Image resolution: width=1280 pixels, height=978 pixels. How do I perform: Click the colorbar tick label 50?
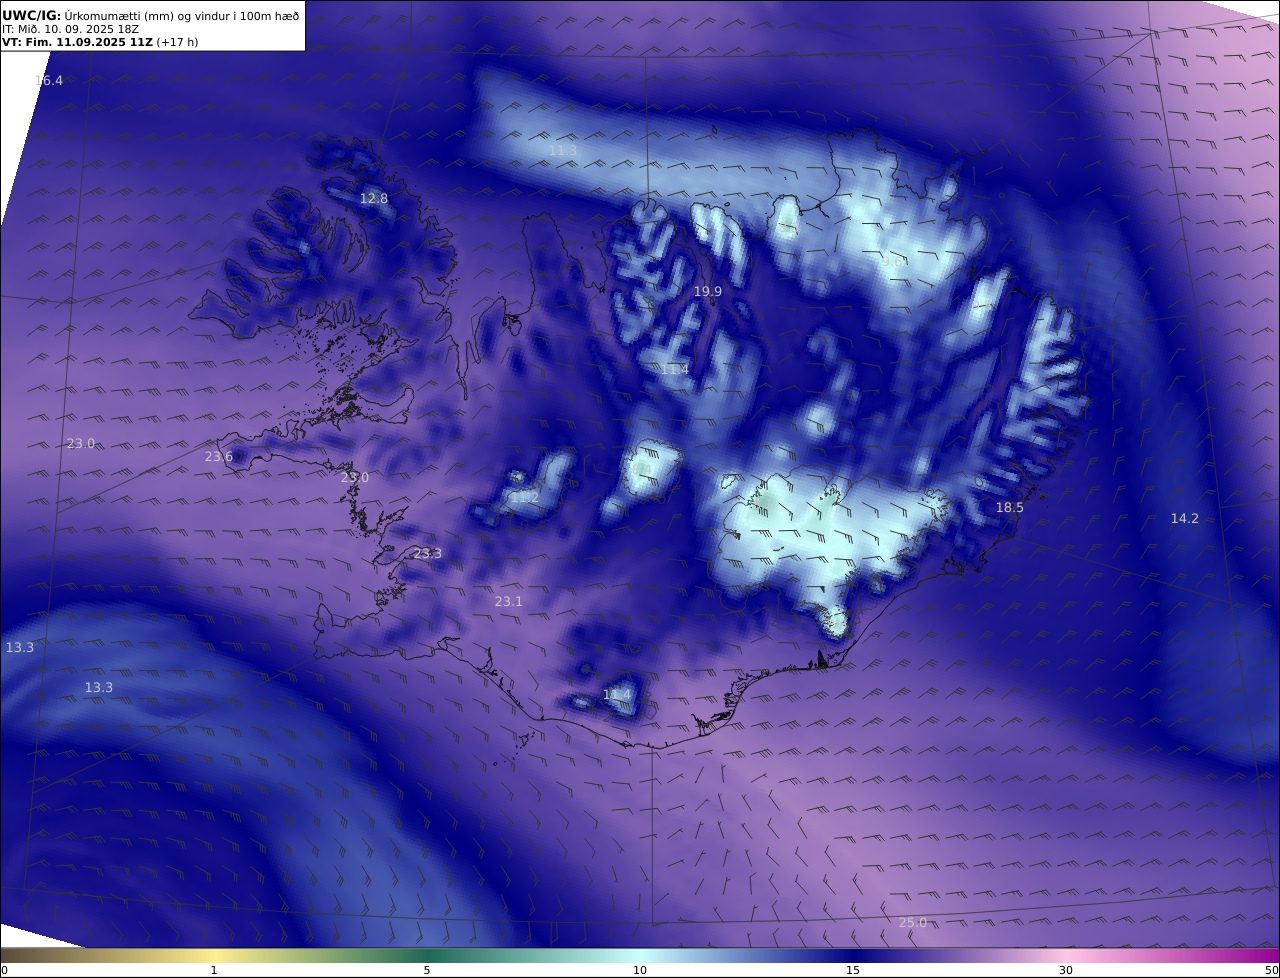click(1272, 970)
